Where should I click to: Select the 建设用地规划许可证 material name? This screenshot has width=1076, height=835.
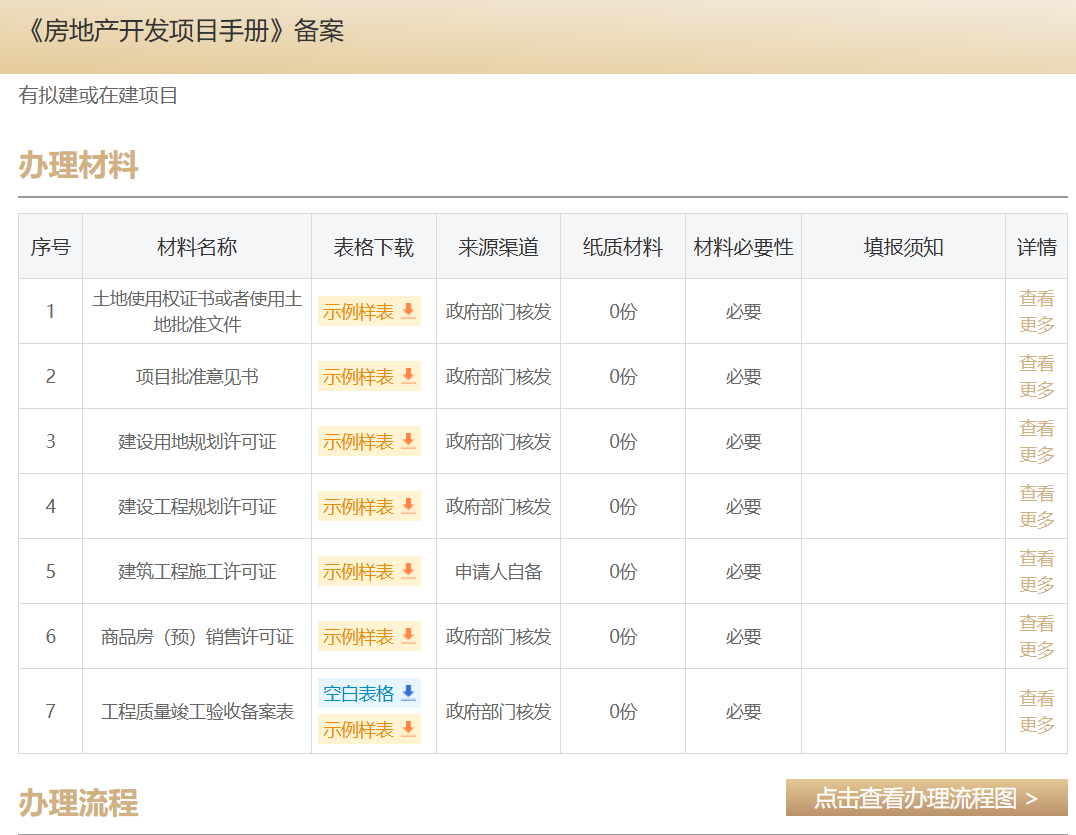click(x=197, y=441)
